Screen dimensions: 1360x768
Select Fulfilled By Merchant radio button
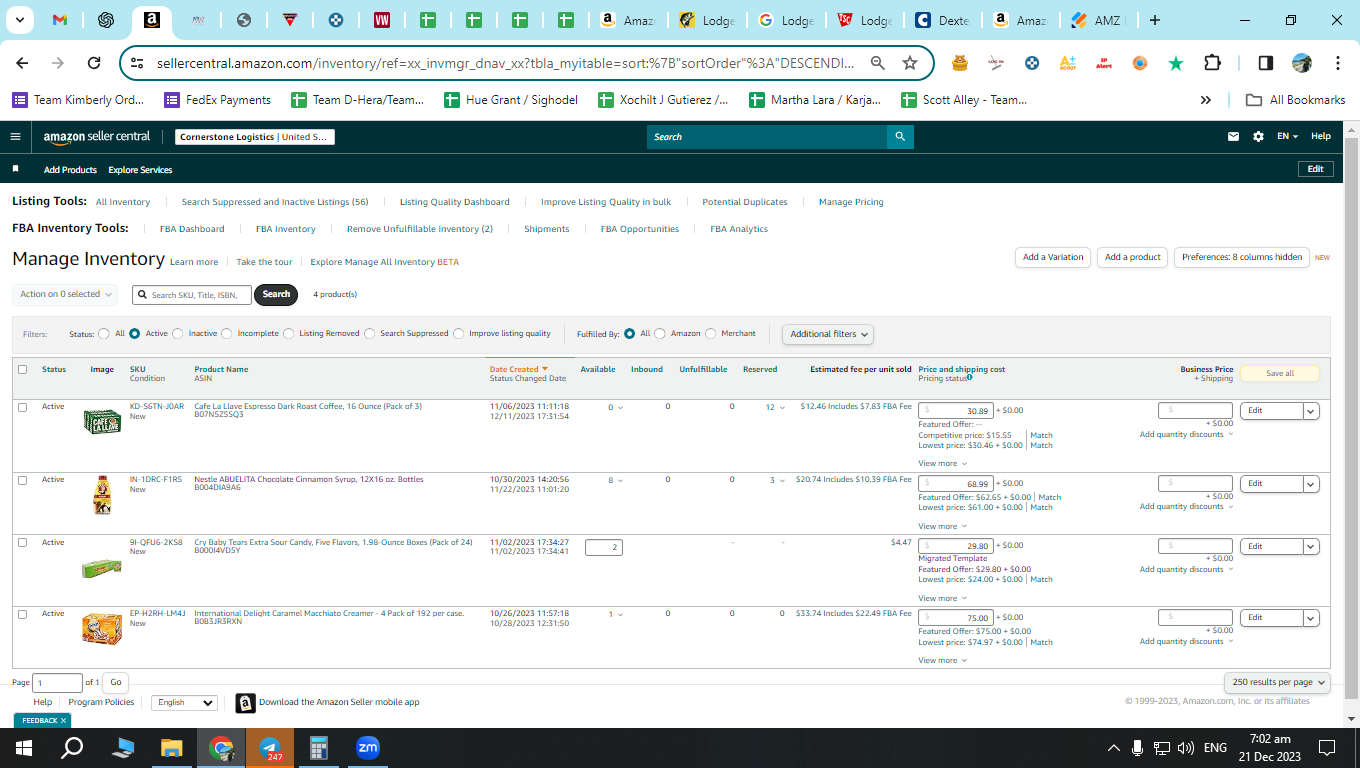pyautogui.click(x=711, y=334)
